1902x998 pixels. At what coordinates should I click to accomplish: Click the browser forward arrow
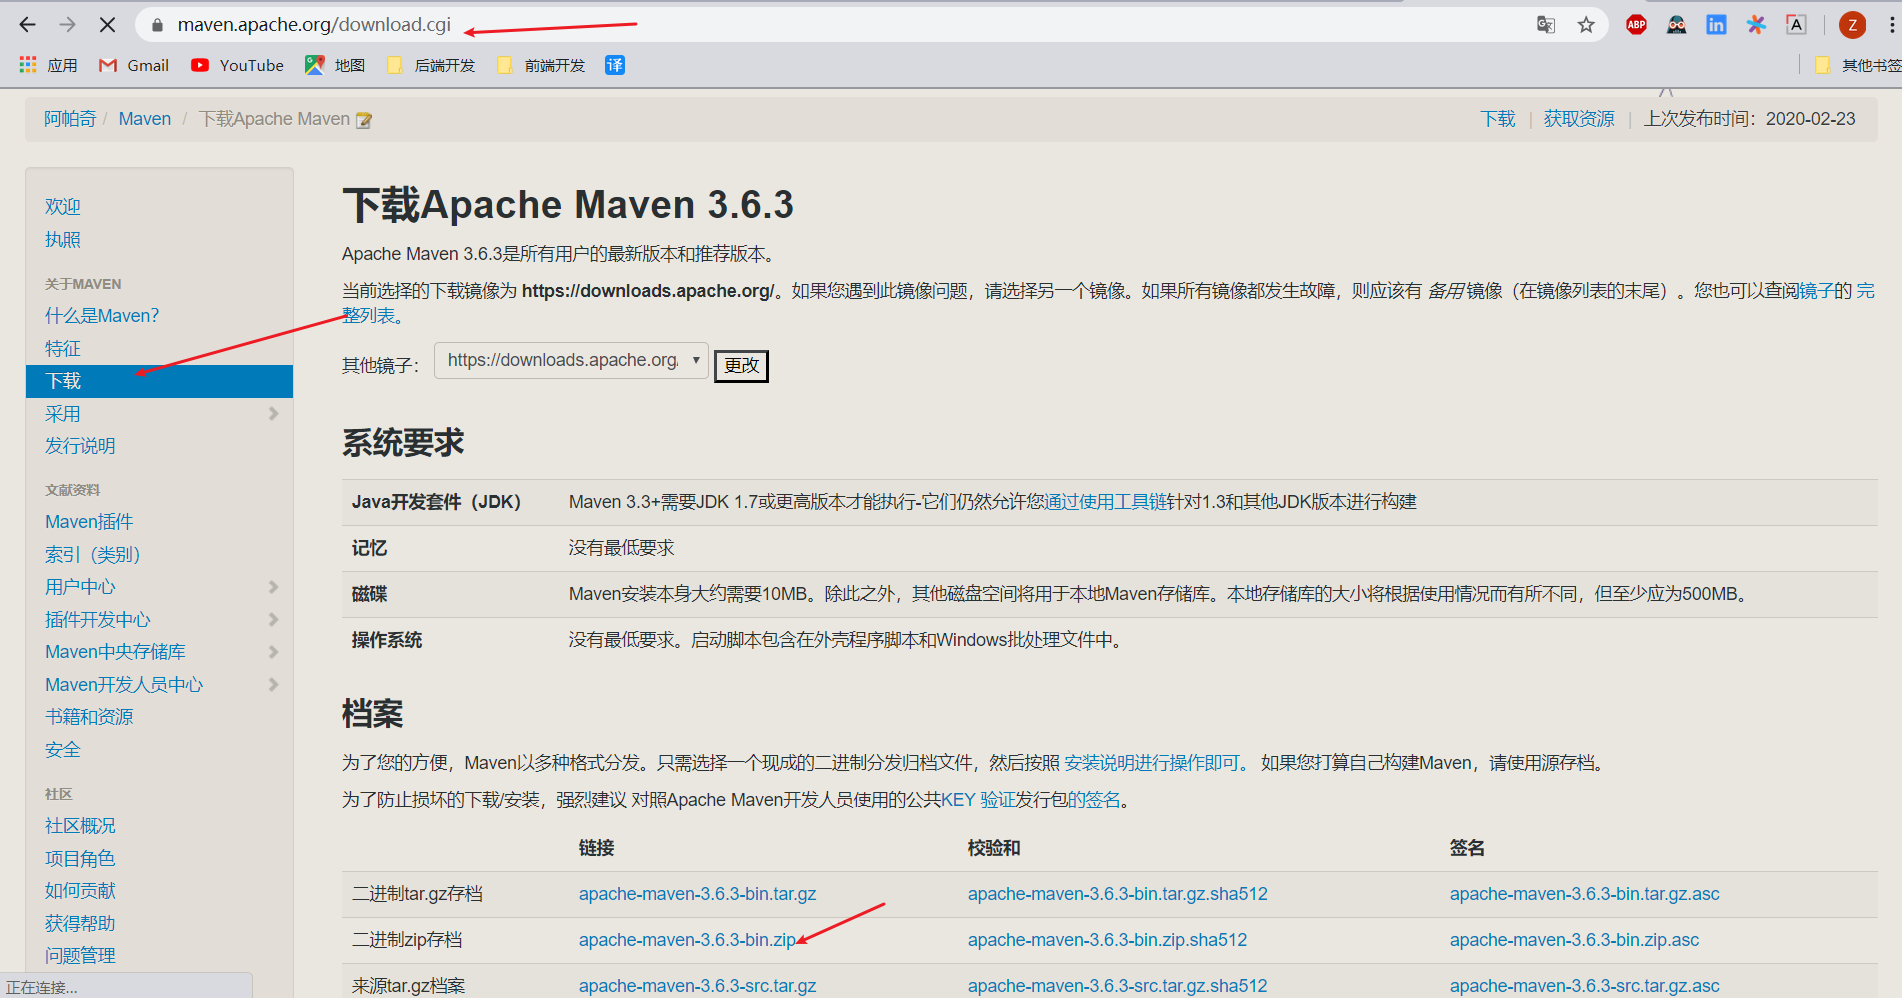[x=67, y=25]
